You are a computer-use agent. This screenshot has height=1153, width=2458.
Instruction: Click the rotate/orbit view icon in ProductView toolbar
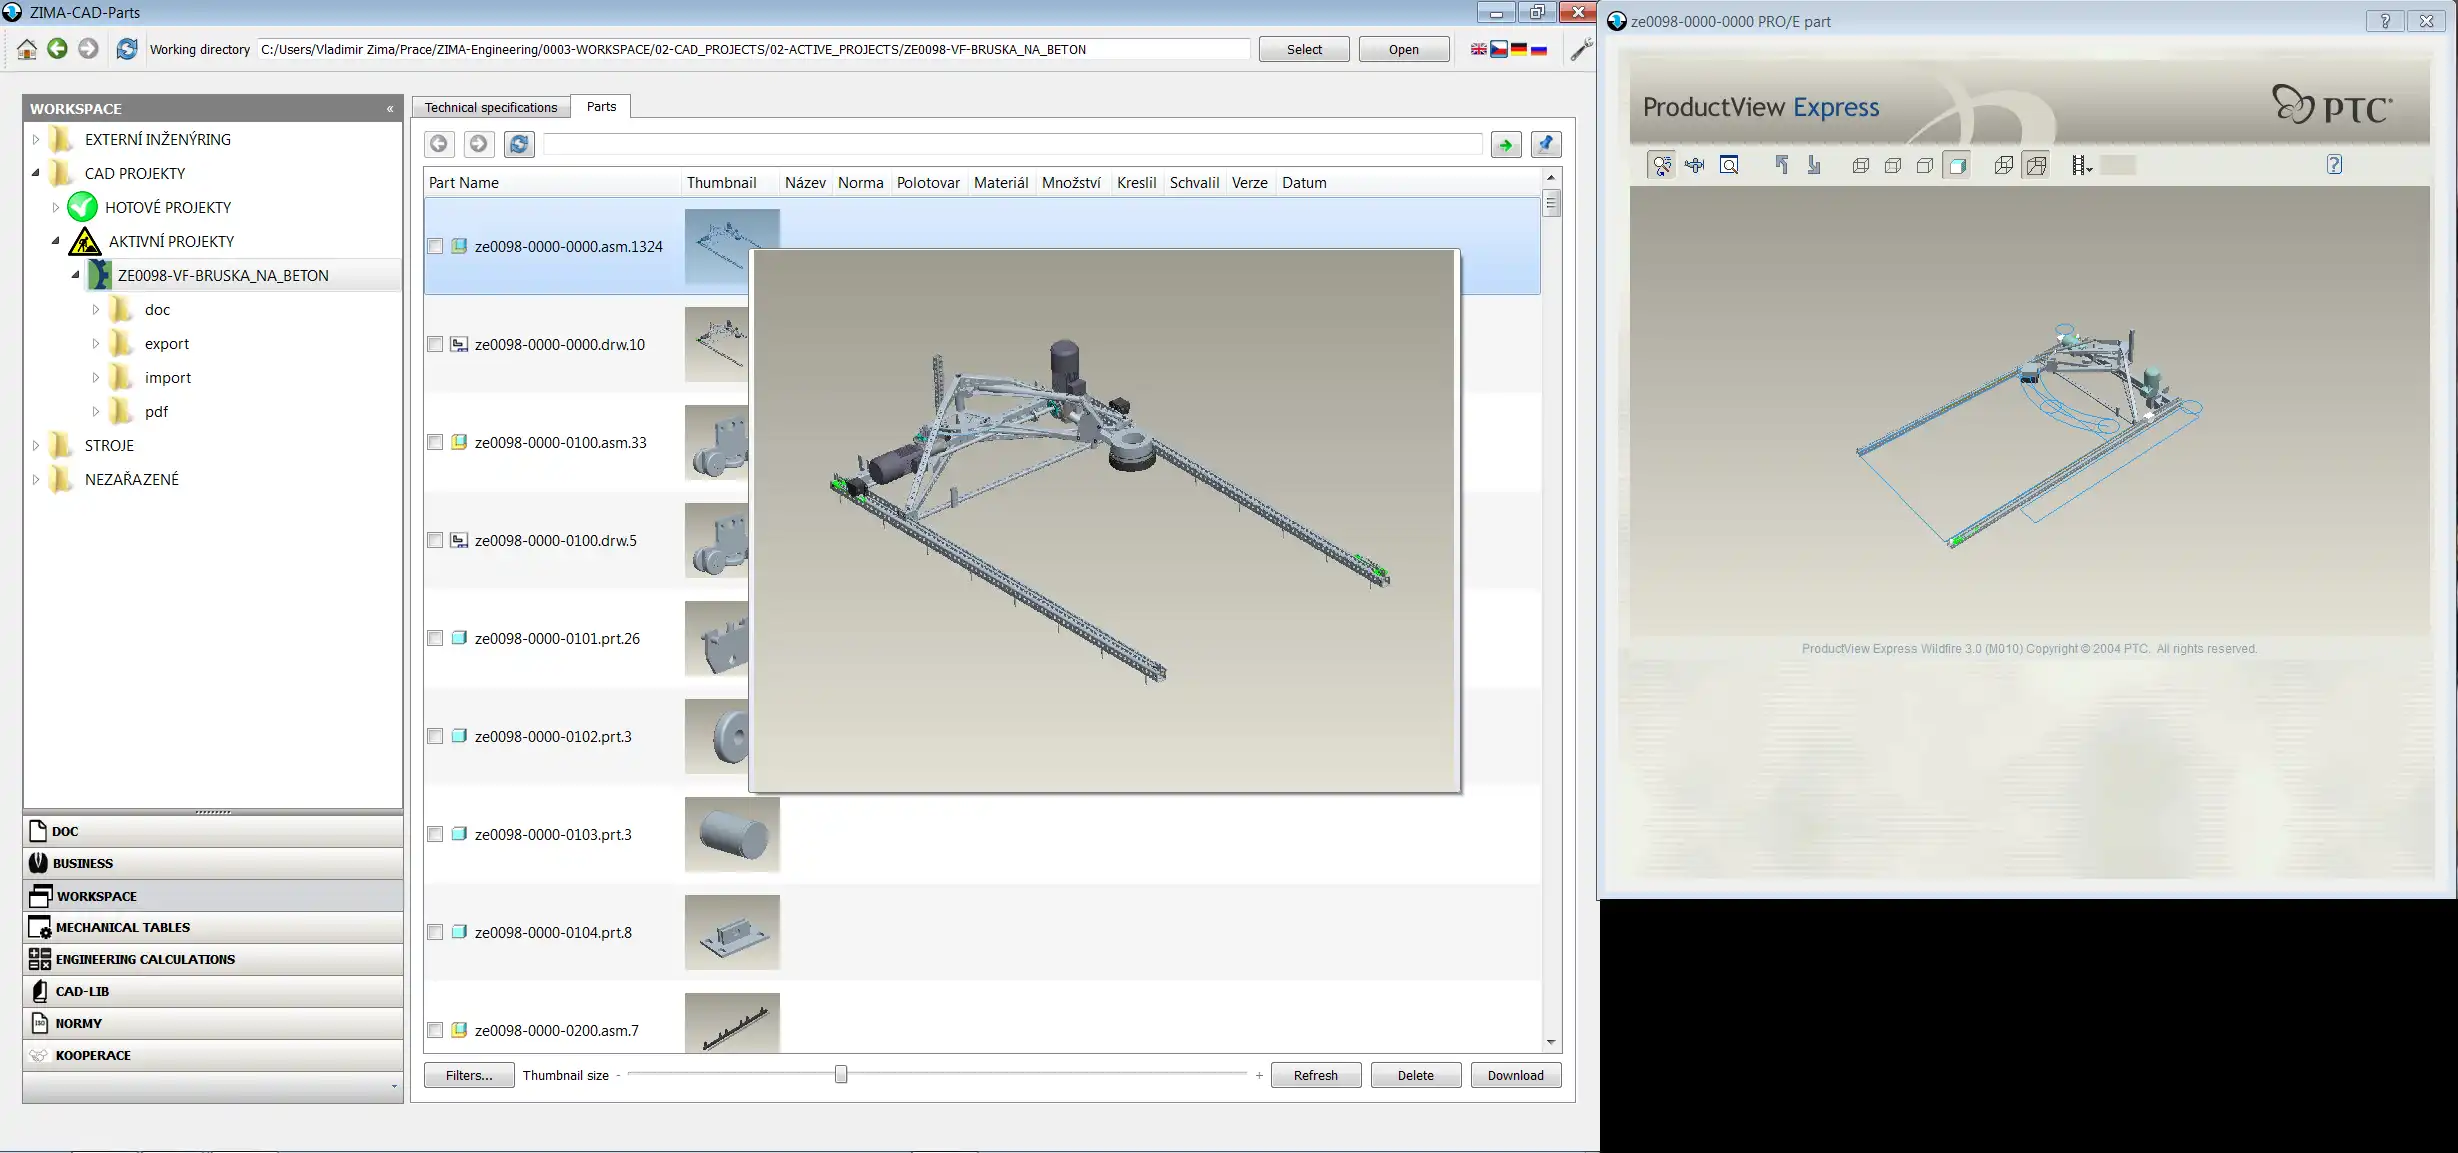1659,164
